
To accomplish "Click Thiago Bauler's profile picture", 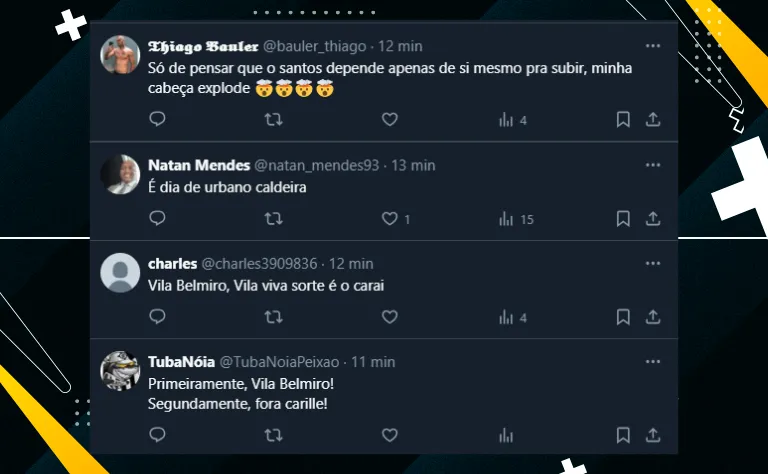I will click(121, 55).
